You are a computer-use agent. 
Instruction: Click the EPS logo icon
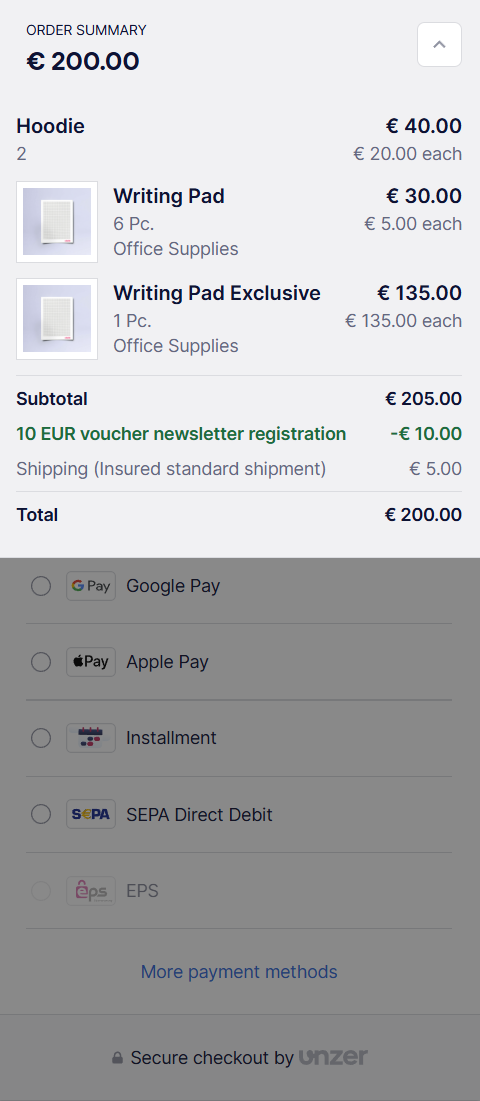tap(91, 890)
